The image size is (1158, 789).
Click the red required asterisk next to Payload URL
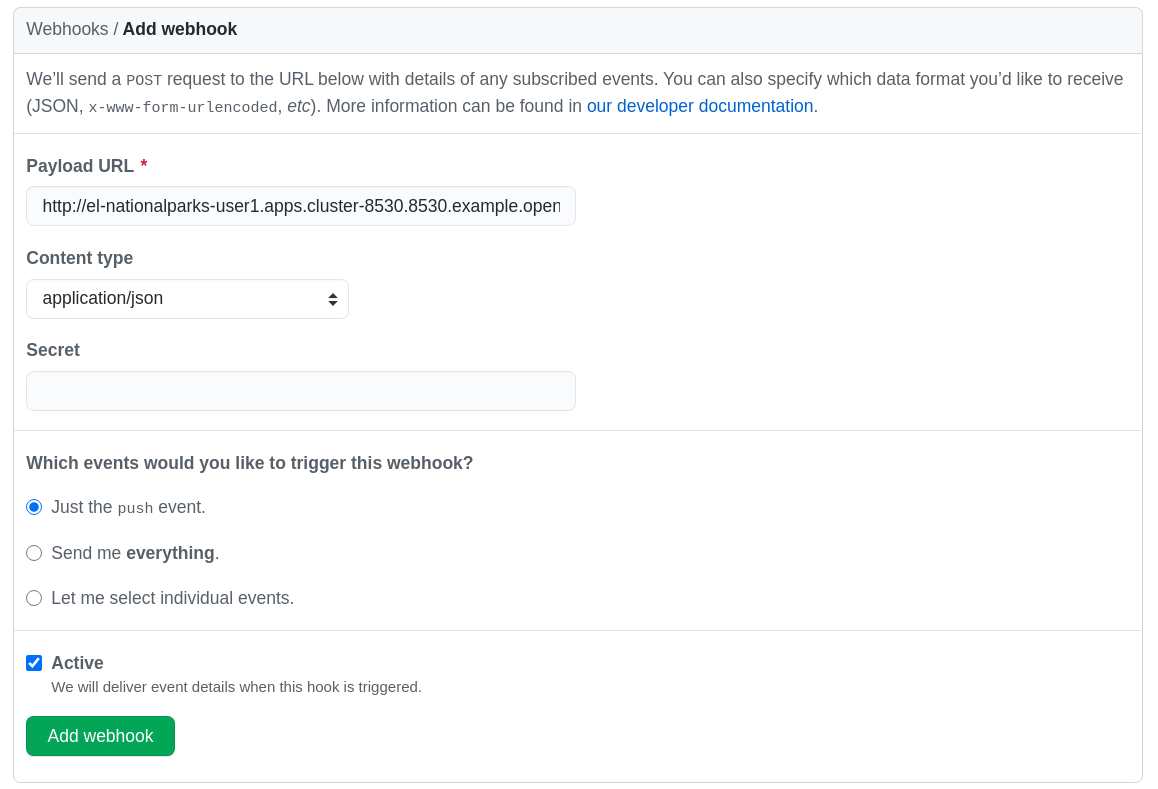coord(144,165)
